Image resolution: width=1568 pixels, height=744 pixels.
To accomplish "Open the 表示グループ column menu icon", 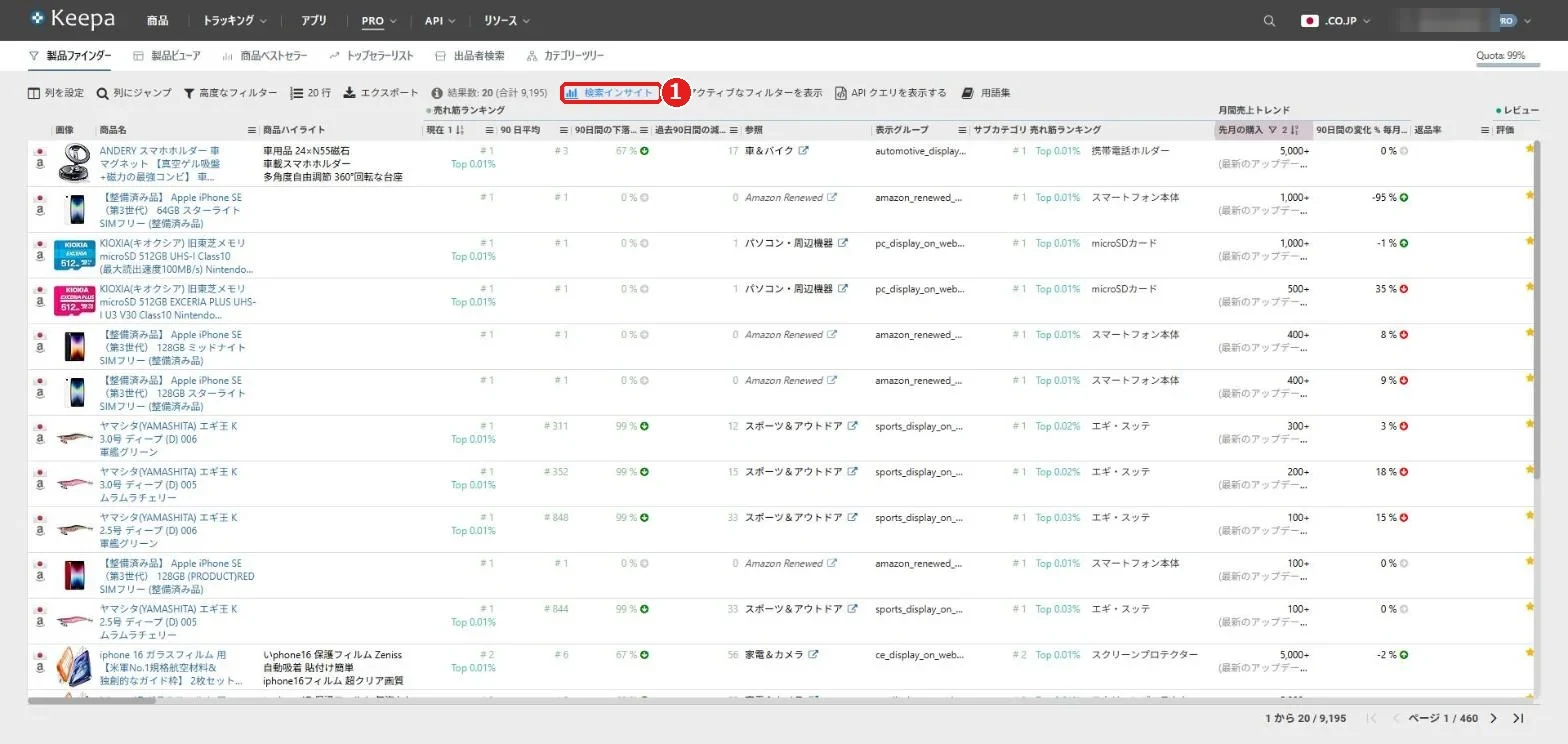I will tap(962, 130).
